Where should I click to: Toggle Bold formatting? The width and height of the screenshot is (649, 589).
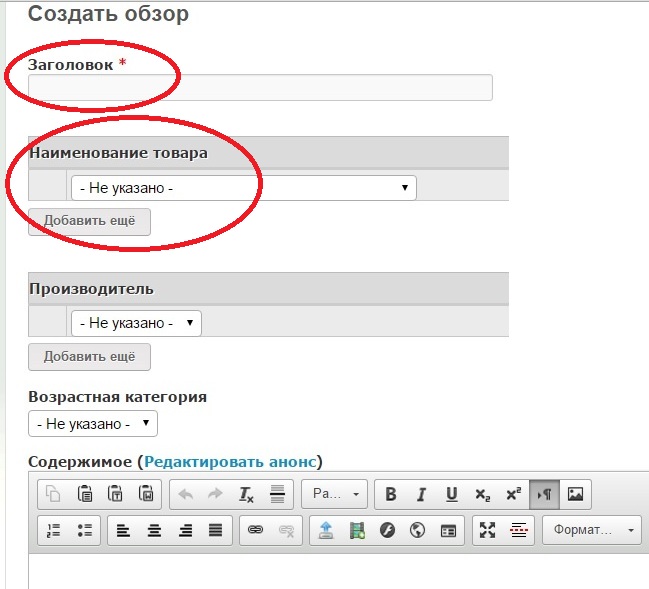coord(390,494)
